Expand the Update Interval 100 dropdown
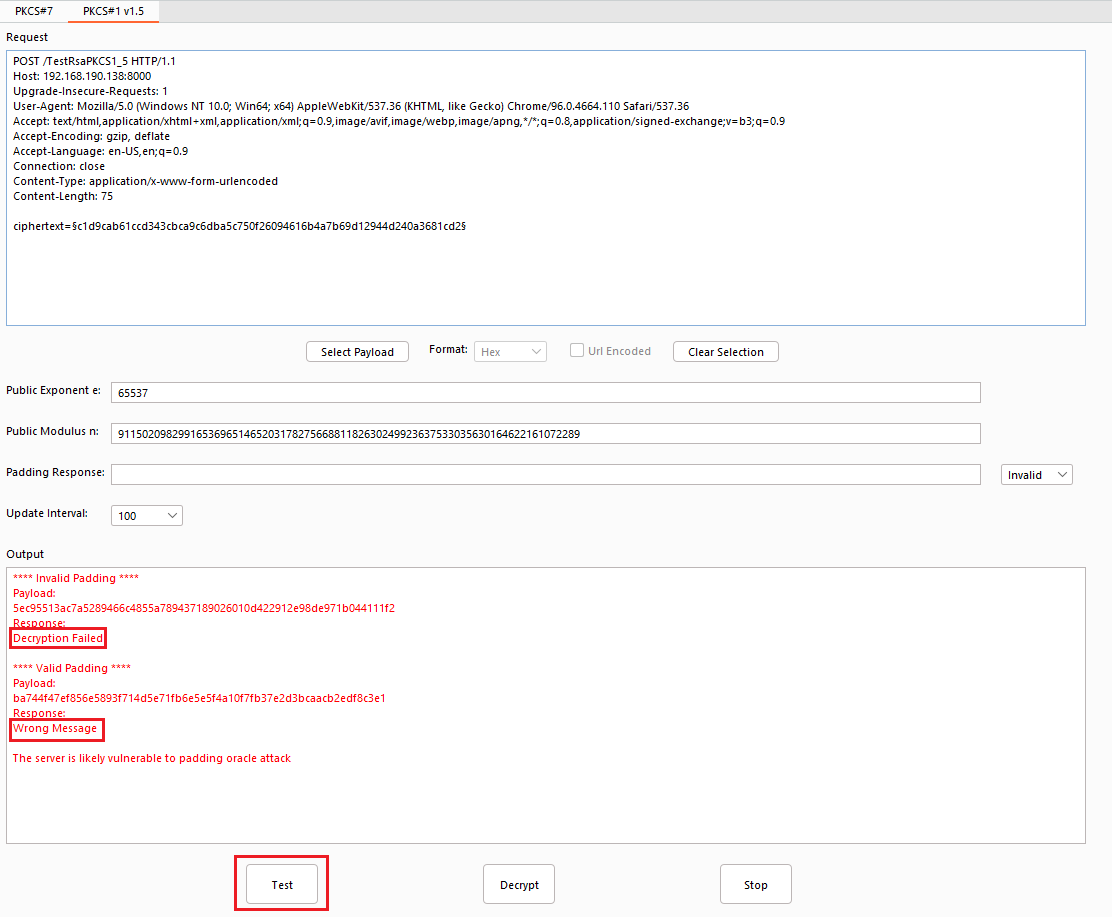The image size is (1113, 917). click(x=147, y=516)
